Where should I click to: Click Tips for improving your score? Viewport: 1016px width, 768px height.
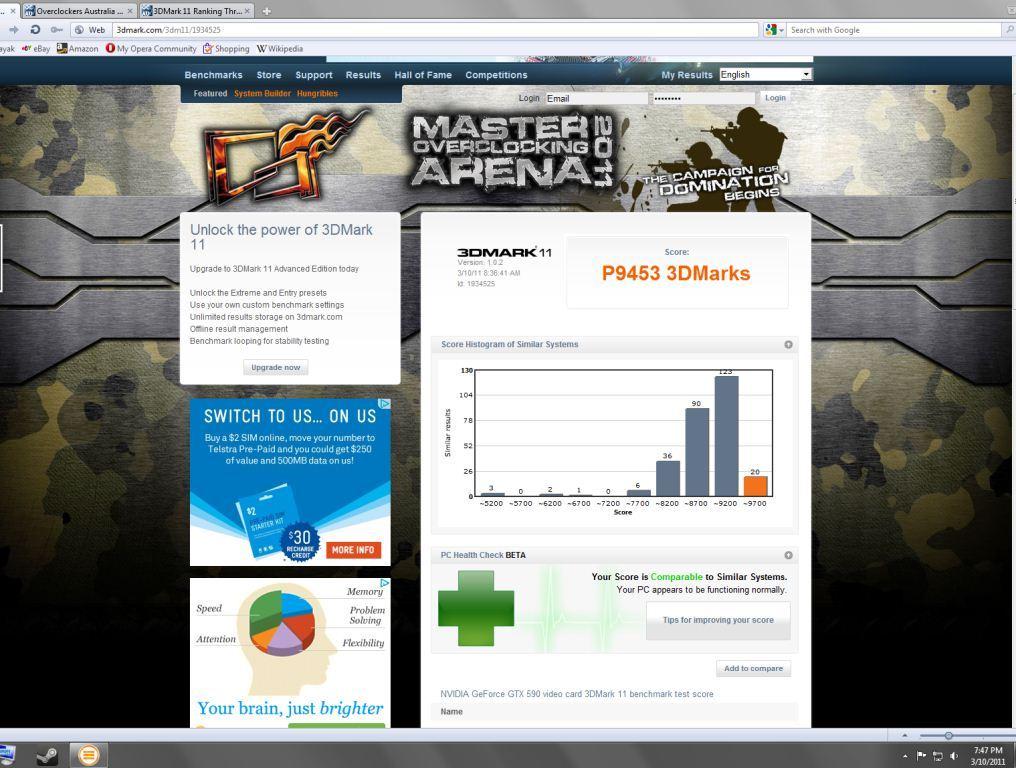point(718,620)
